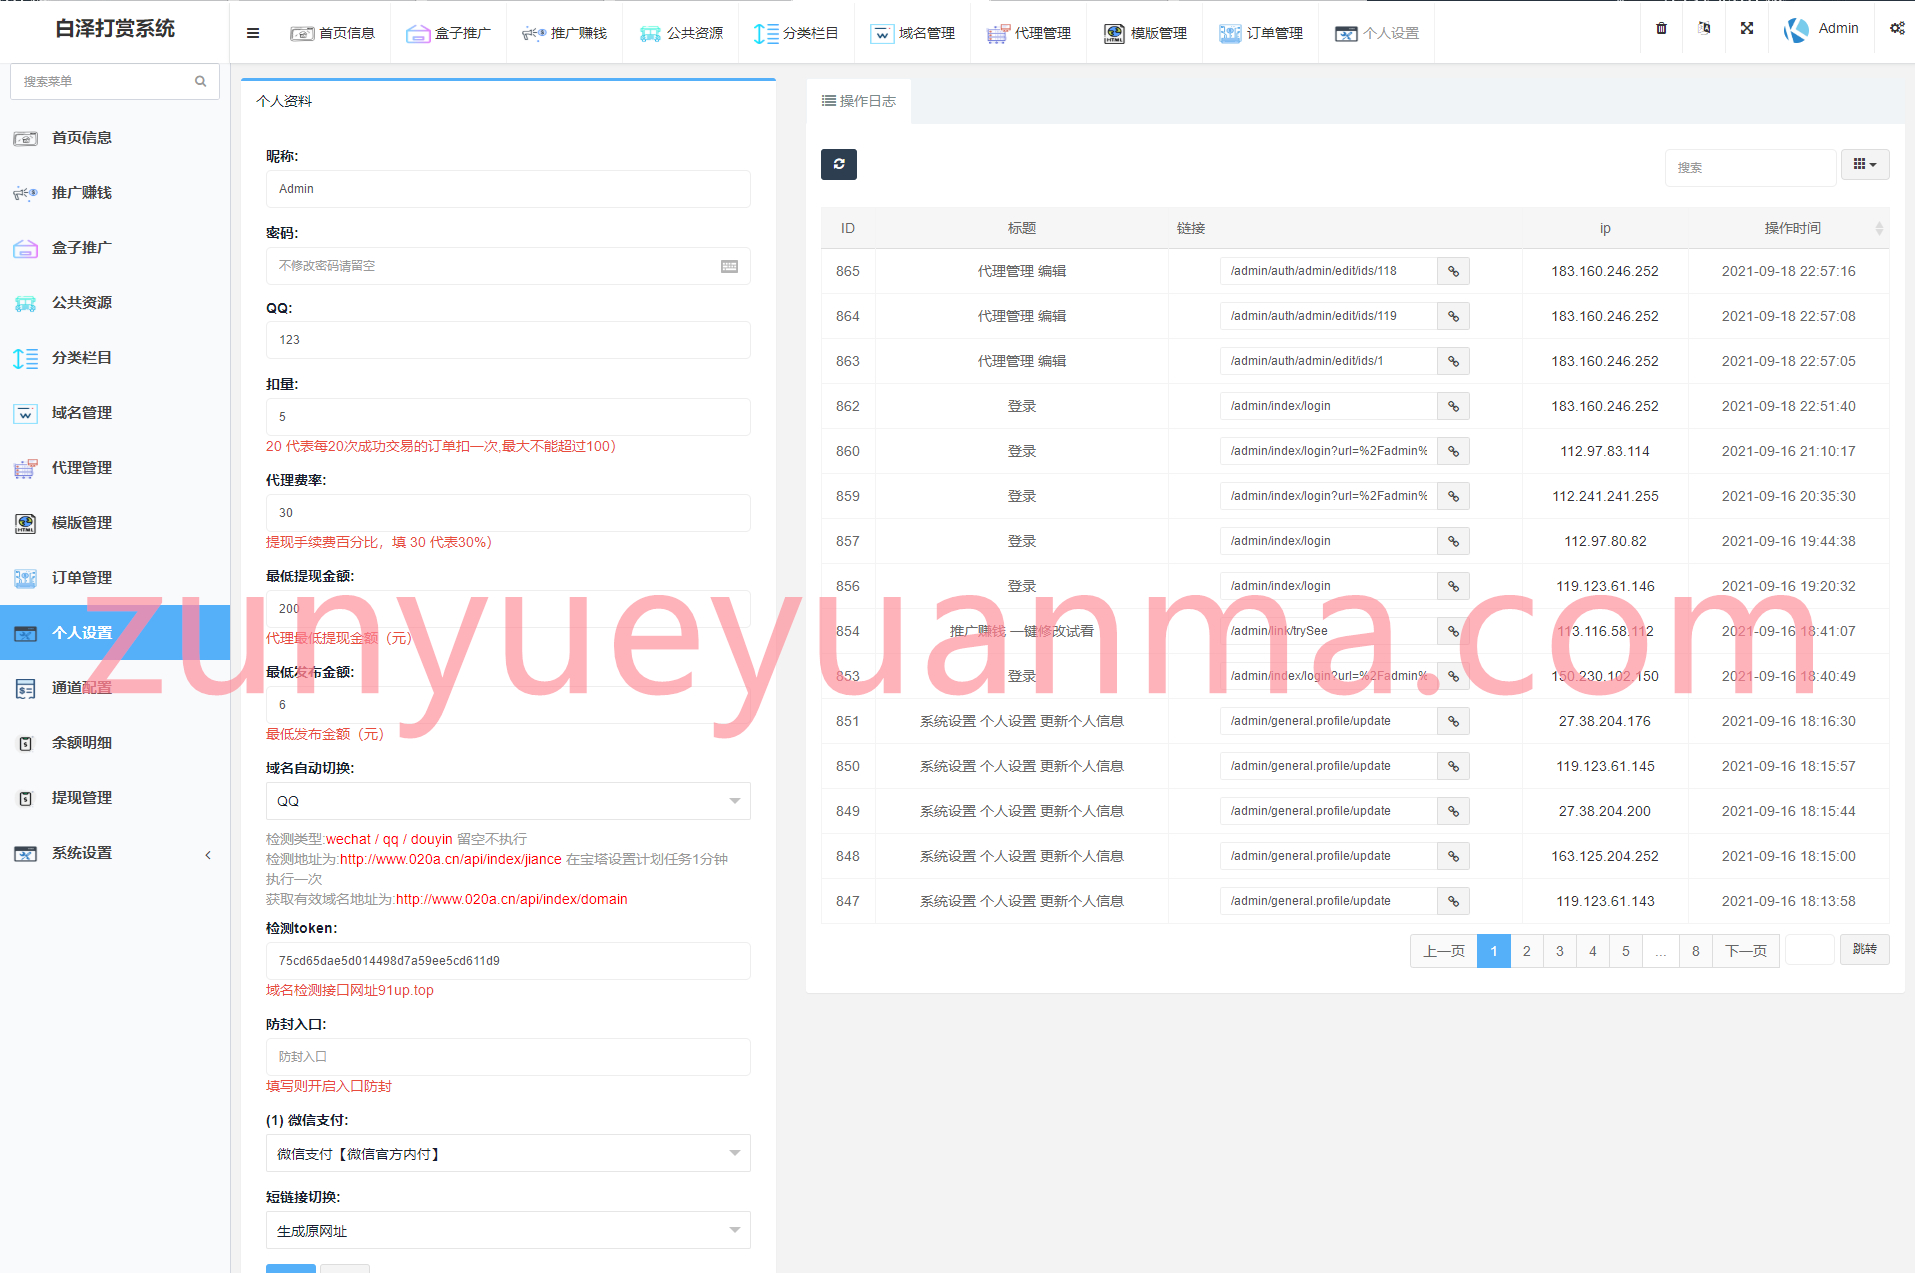Open 通道配置 in the sidebar
The image size is (1915, 1273).
click(115, 688)
